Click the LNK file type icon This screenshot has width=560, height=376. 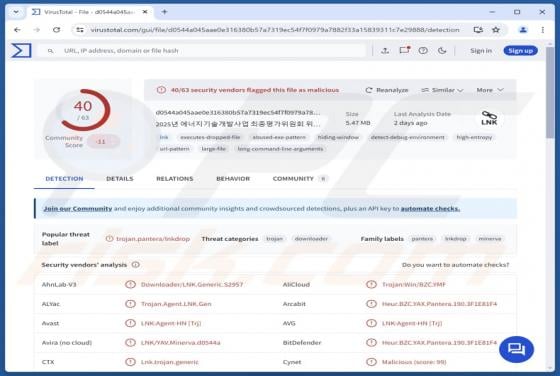click(x=489, y=118)
